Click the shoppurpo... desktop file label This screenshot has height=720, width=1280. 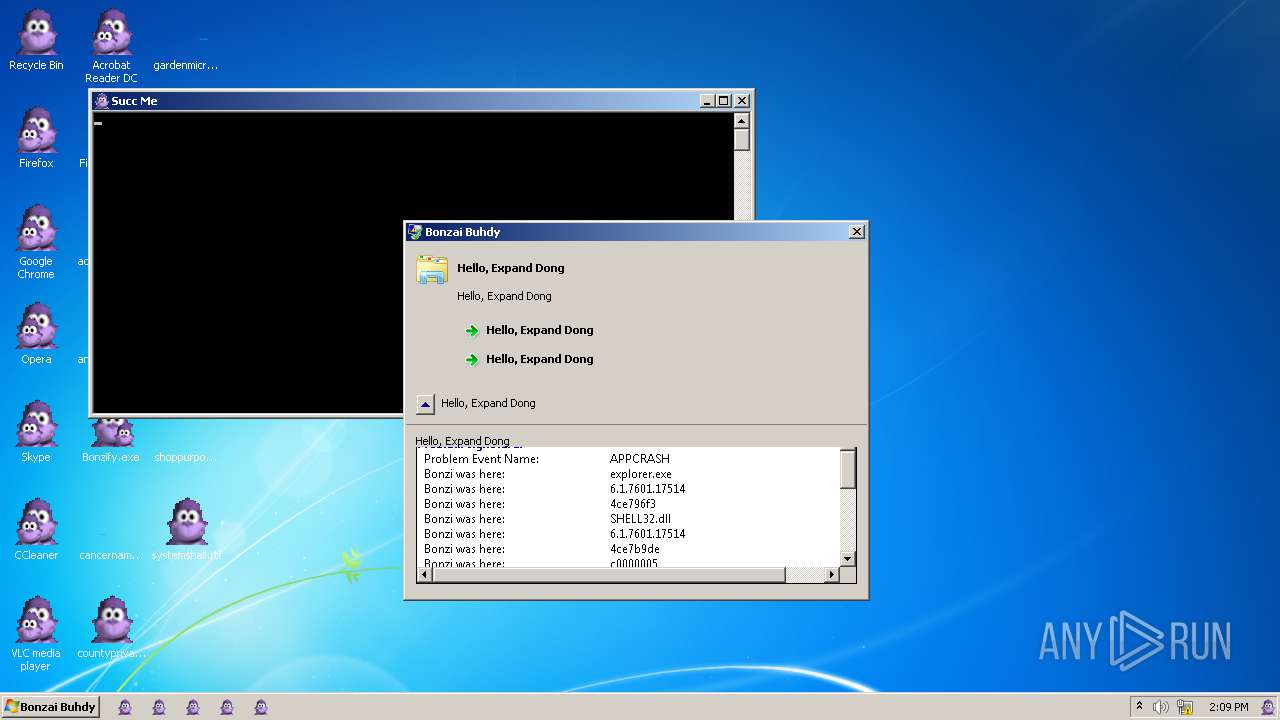pyautogui.click(x=186, y=457)
